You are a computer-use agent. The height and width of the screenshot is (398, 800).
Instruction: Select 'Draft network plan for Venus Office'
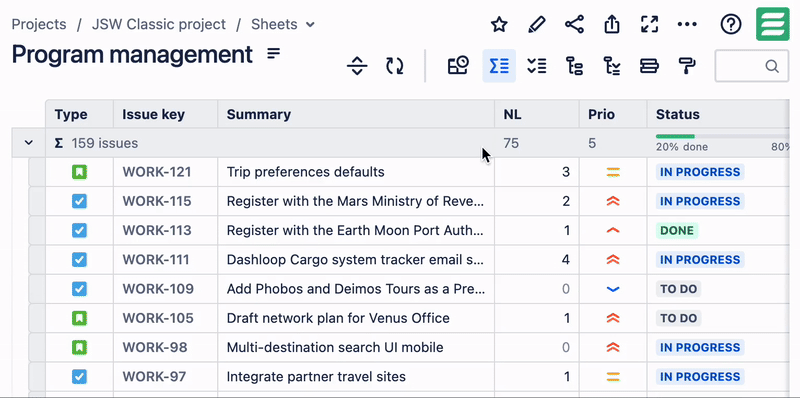(x=338, y=318)
